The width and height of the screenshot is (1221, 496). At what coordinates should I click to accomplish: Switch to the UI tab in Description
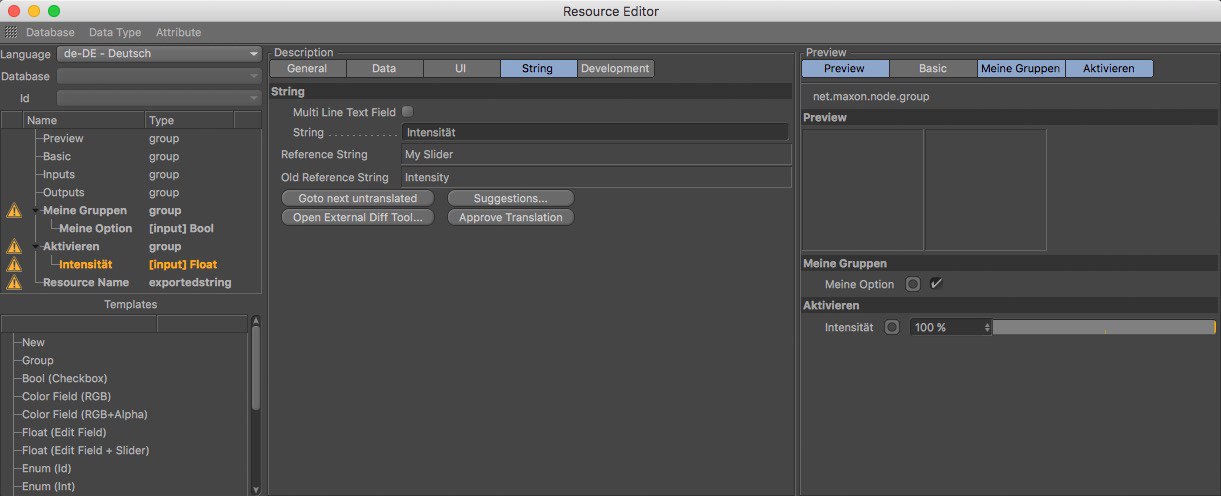461,69
